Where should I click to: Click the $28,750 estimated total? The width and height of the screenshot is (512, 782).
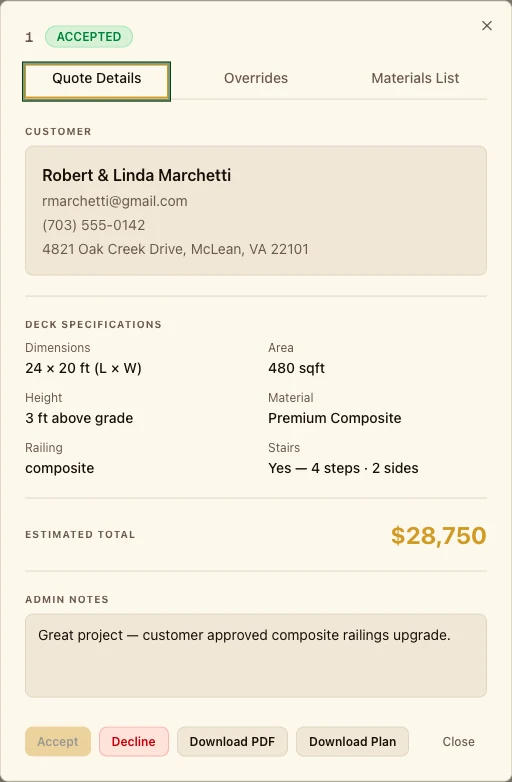point(438,535)
